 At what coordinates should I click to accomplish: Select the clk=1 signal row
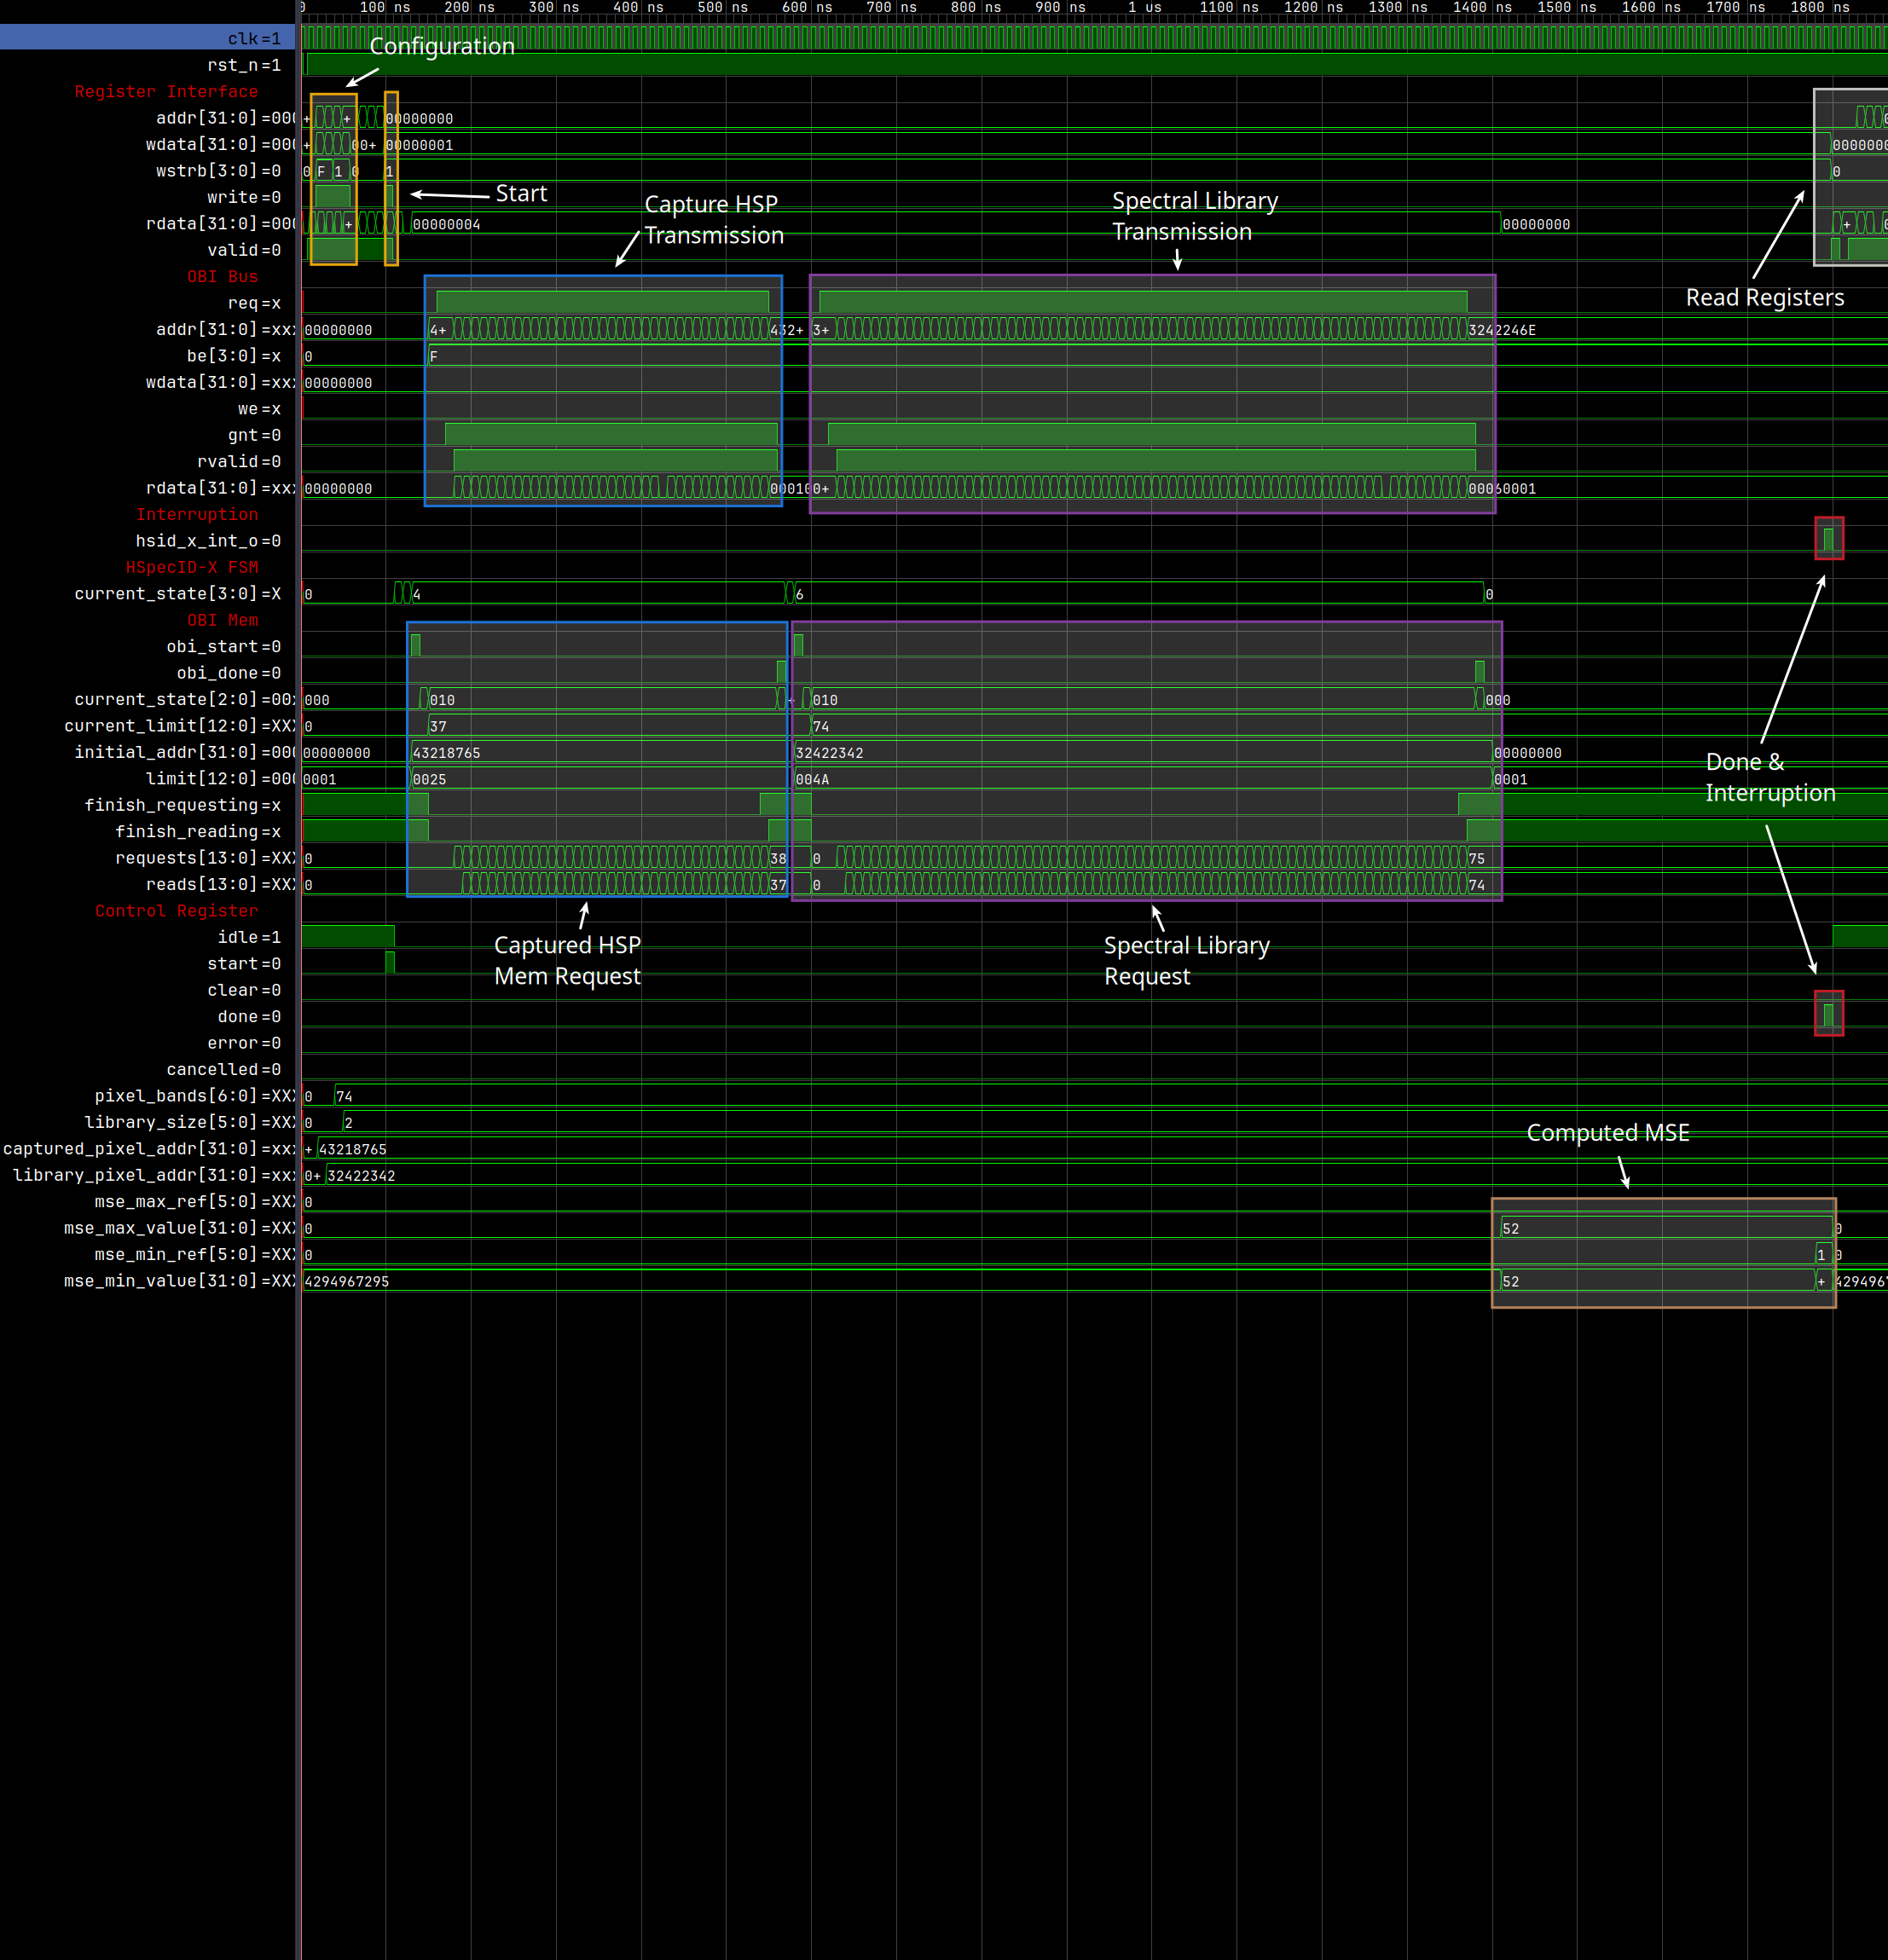(x=147, y=38)
